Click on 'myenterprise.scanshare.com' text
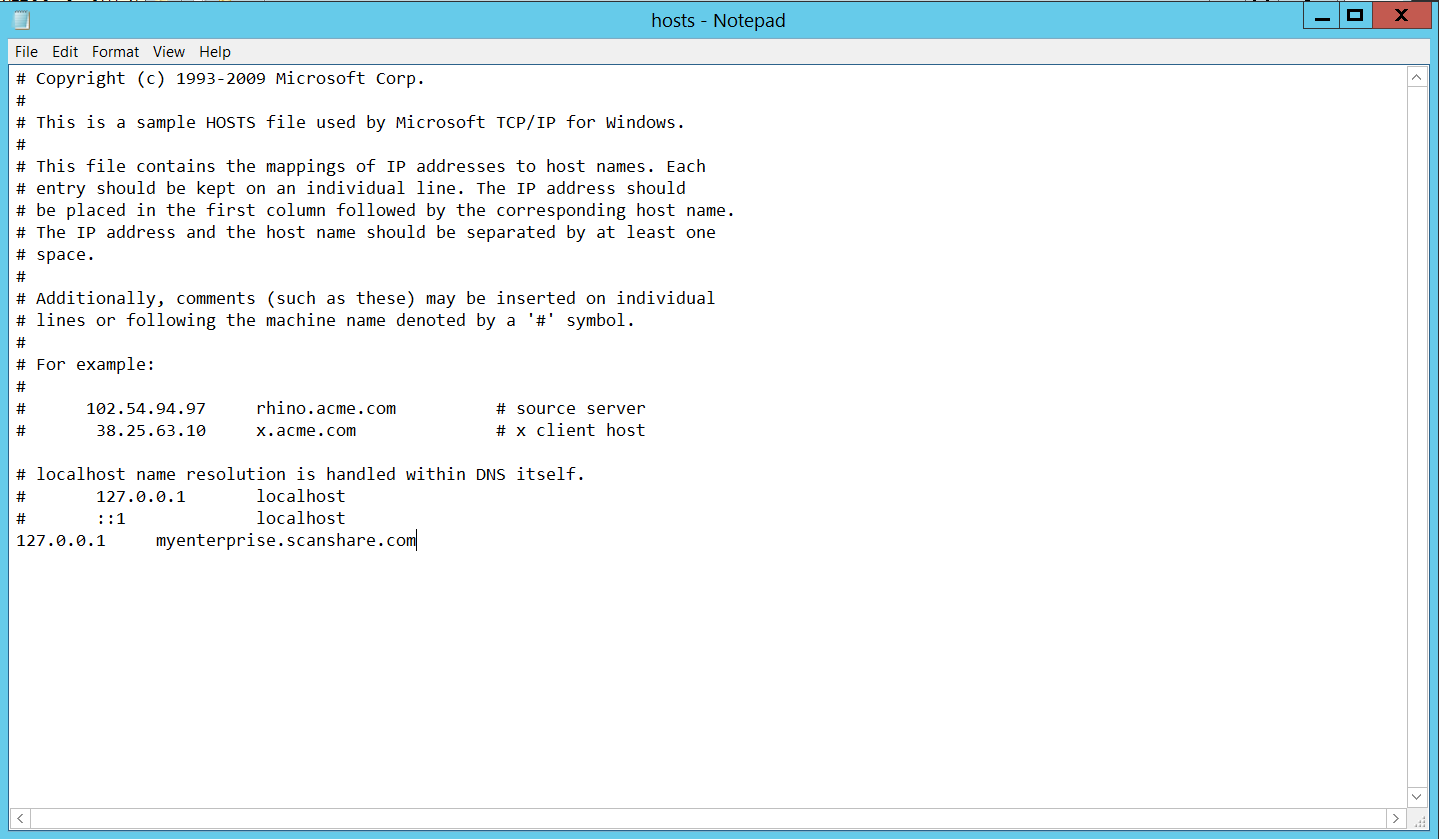Viewport: 1439px width, 839px height. point(286,541)
